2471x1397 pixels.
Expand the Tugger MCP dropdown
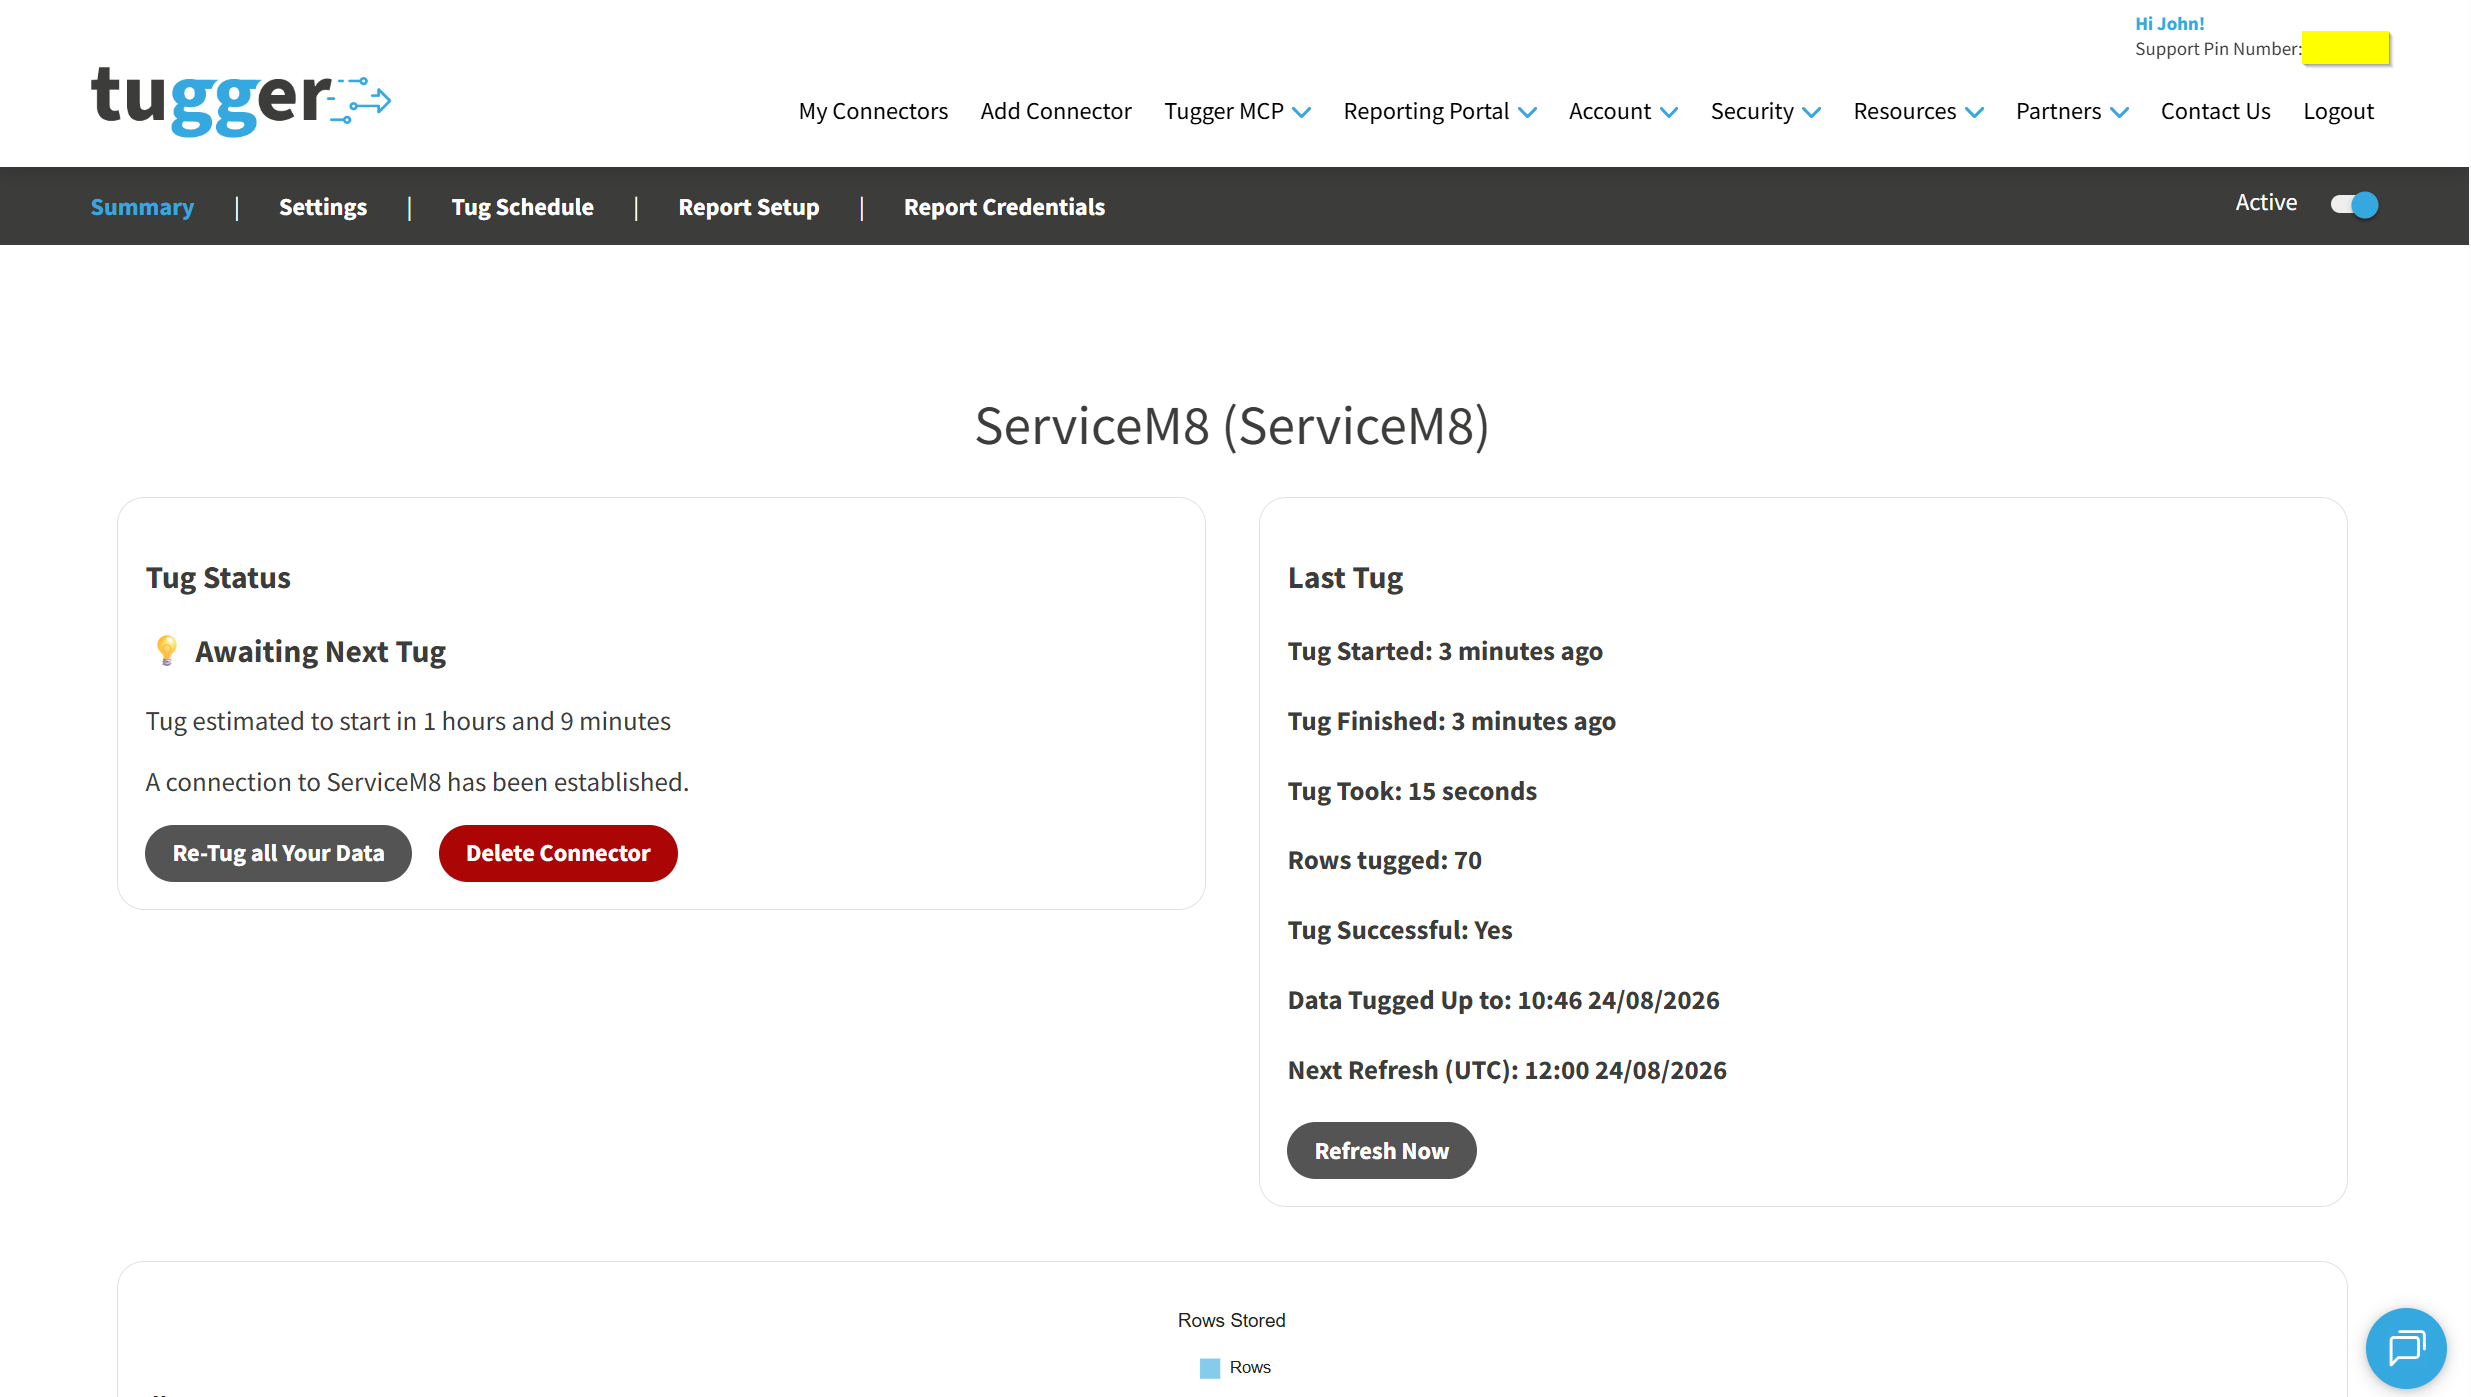coord(1237,111)
